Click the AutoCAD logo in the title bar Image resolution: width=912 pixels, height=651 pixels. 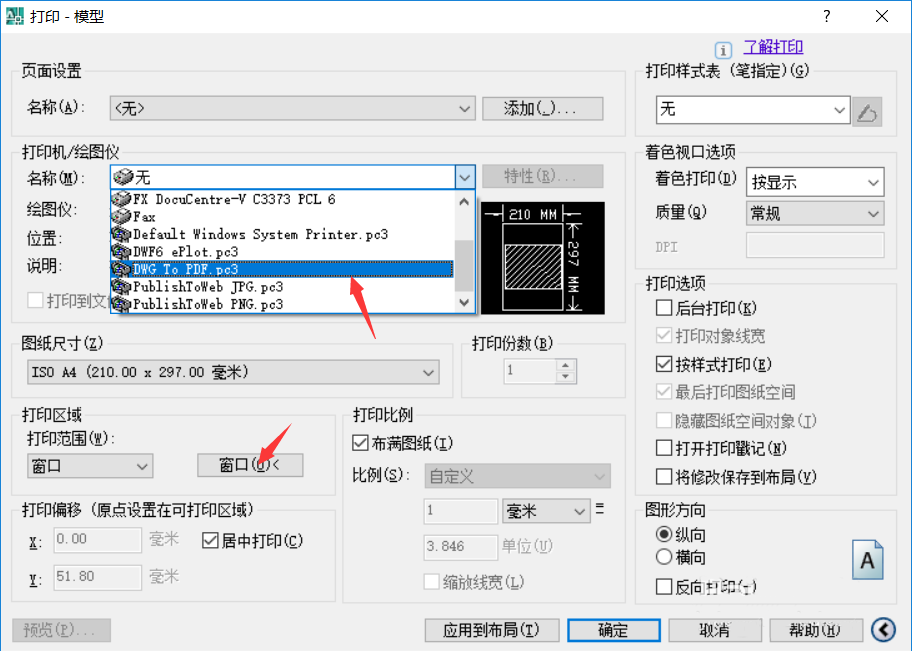point(17,16)
